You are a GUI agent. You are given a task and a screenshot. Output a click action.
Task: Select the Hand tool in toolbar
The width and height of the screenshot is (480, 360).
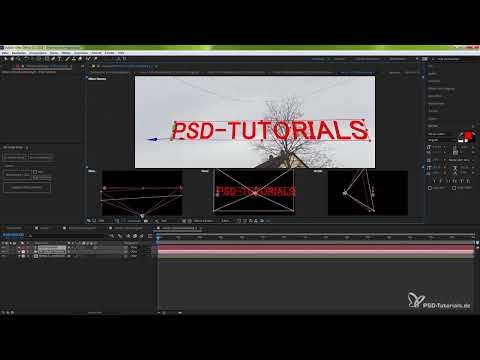coord(12,59)
